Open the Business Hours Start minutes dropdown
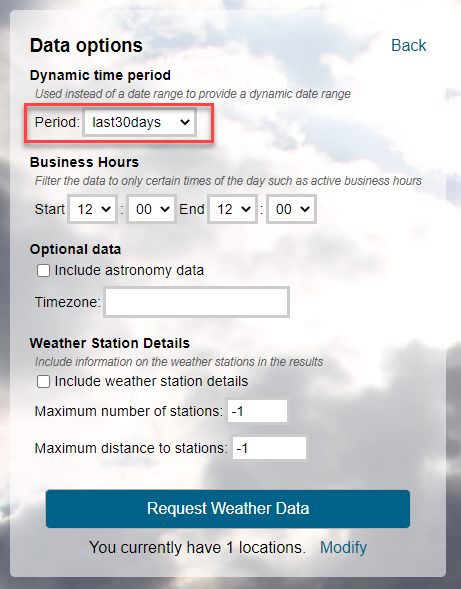 151,209
